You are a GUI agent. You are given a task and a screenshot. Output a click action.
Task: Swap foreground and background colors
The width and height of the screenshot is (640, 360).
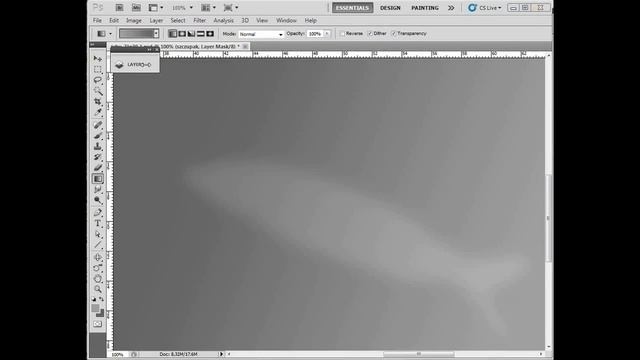pos(102,299)
